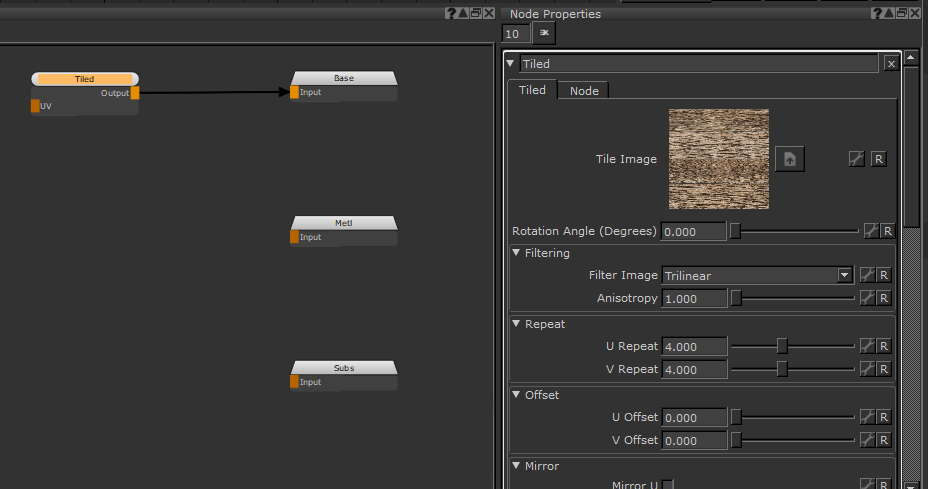Close the Tiled properties with the x button
Screen dimensions: 928x489
click(891, 64)
